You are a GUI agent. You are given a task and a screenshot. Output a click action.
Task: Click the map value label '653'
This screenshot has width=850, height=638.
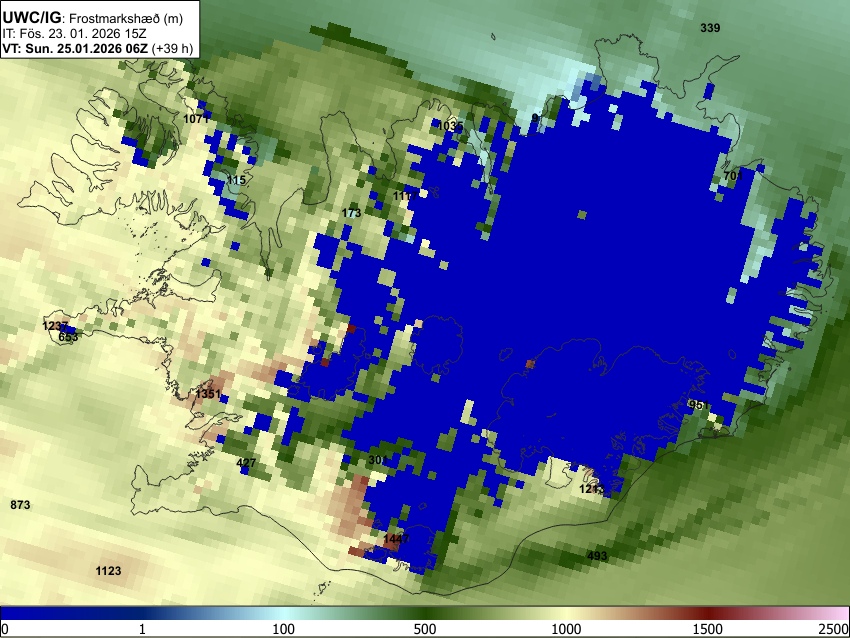(68, 337)
